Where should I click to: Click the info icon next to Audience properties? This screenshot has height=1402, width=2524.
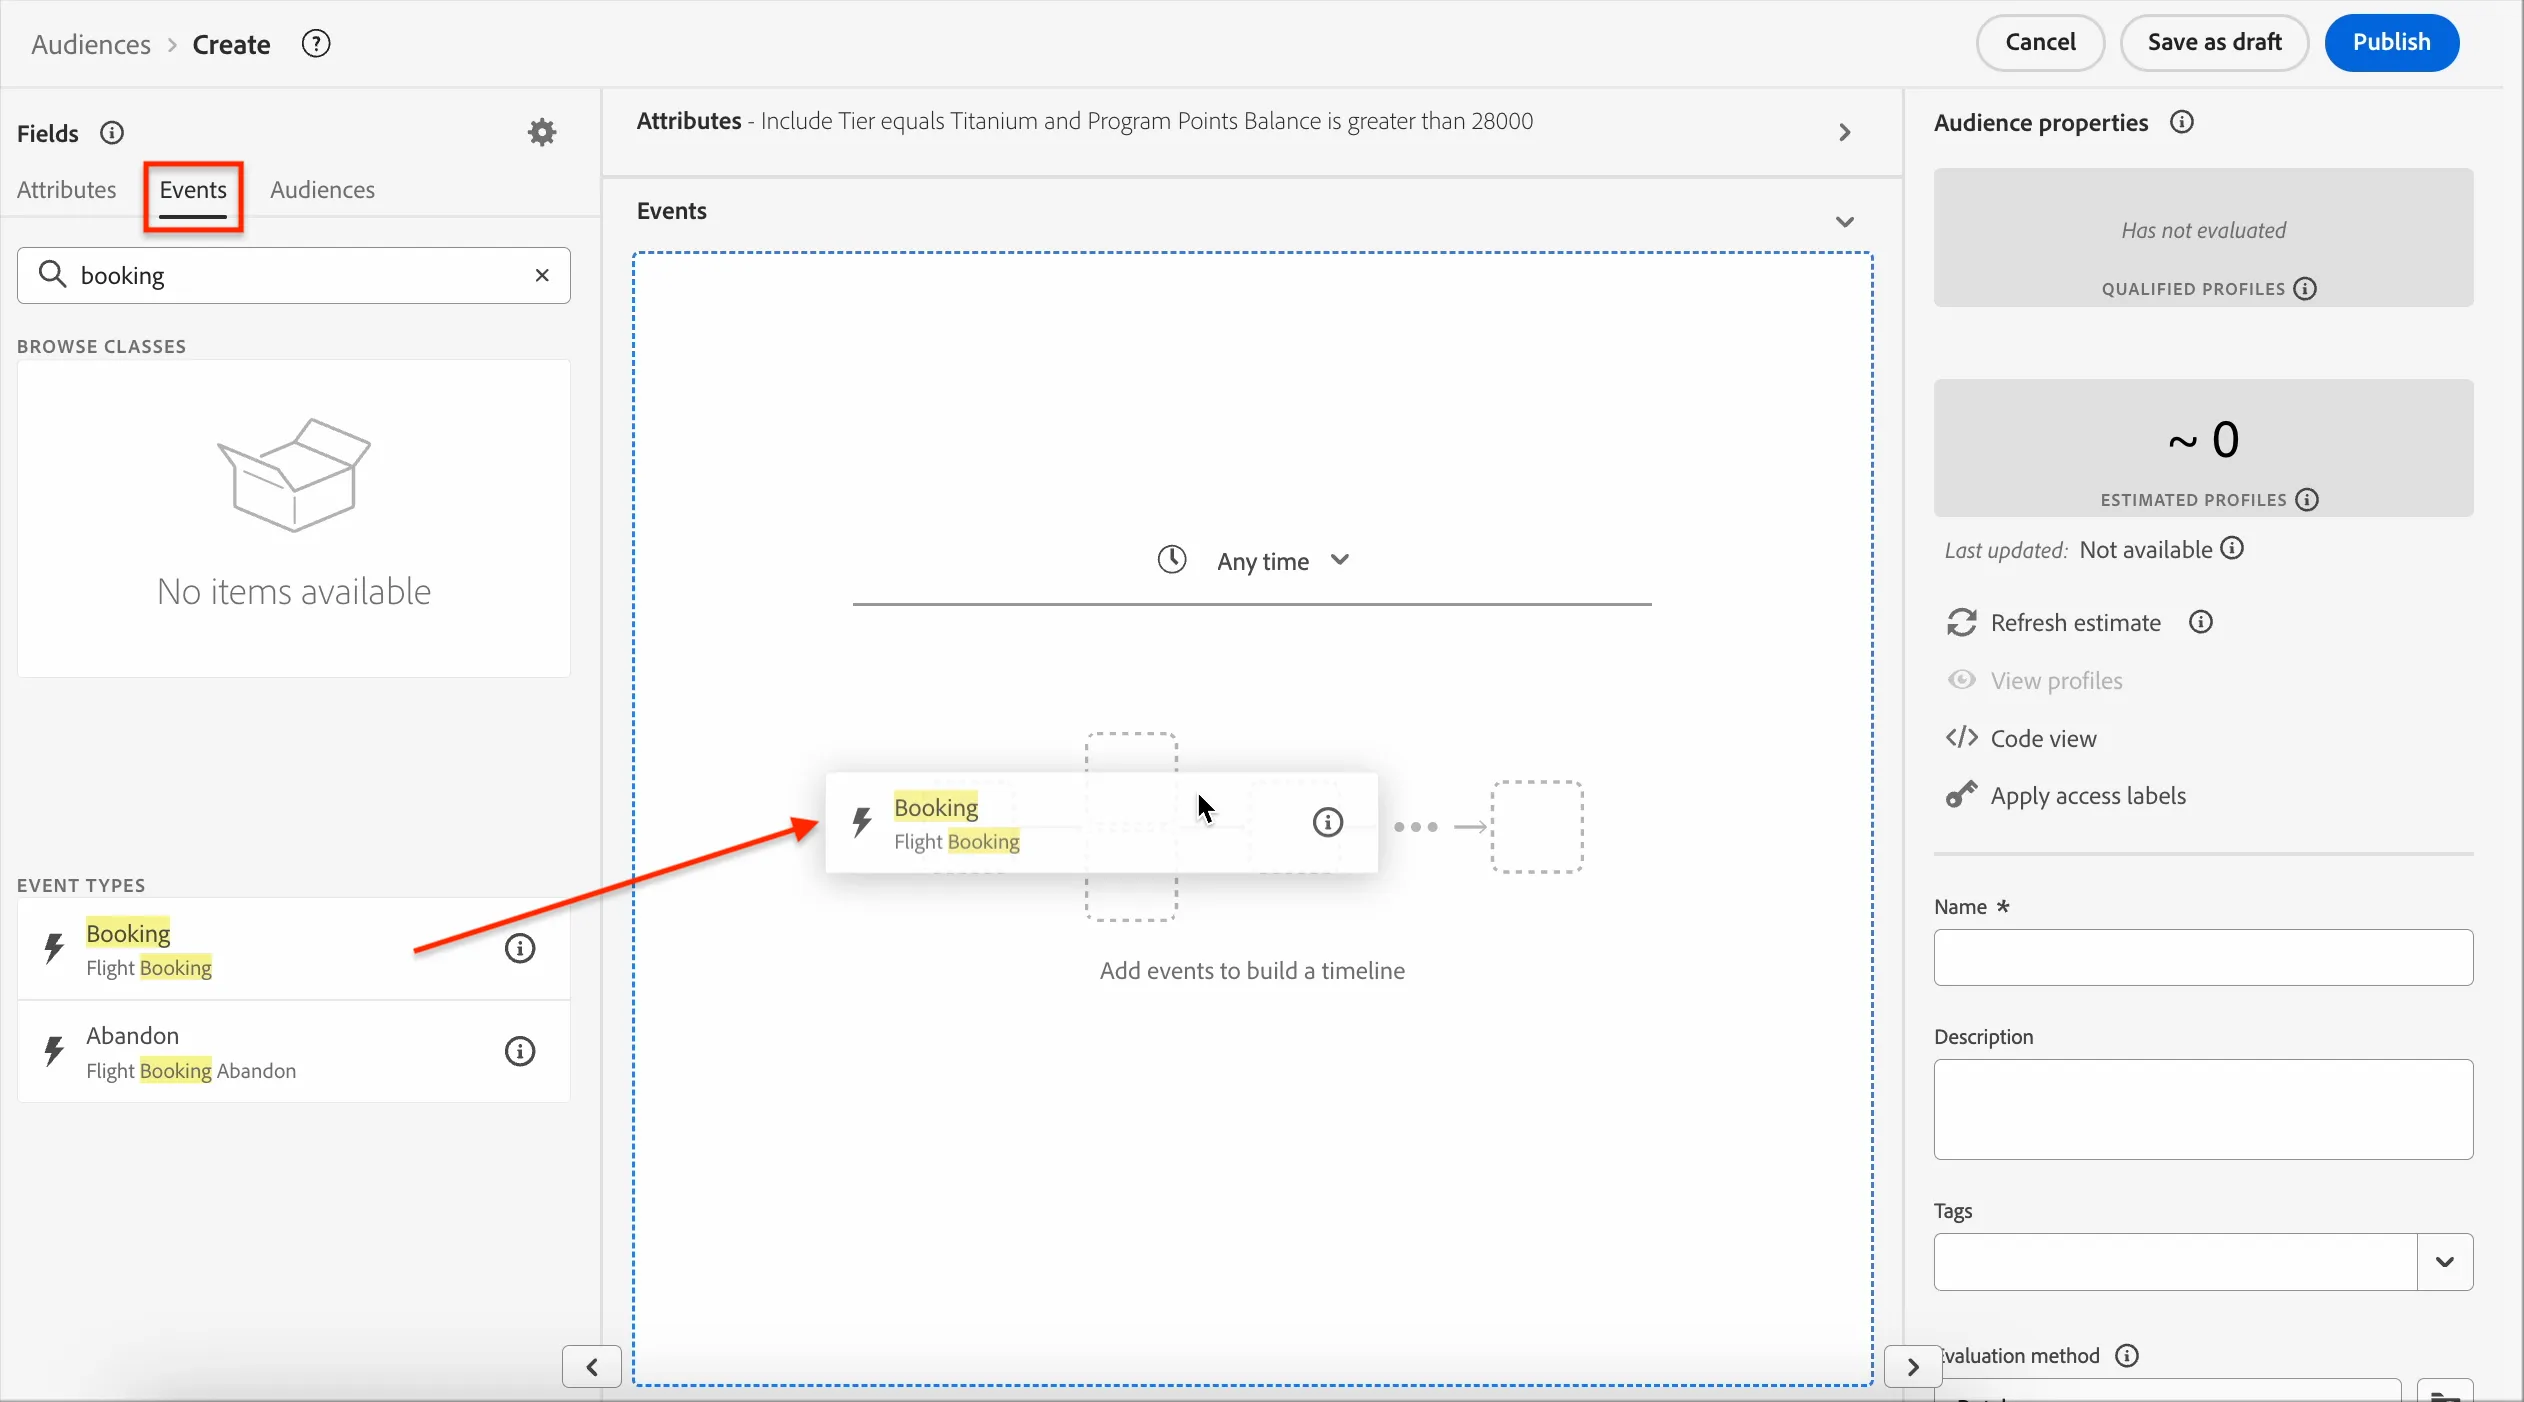click(x=2182, y=122)
